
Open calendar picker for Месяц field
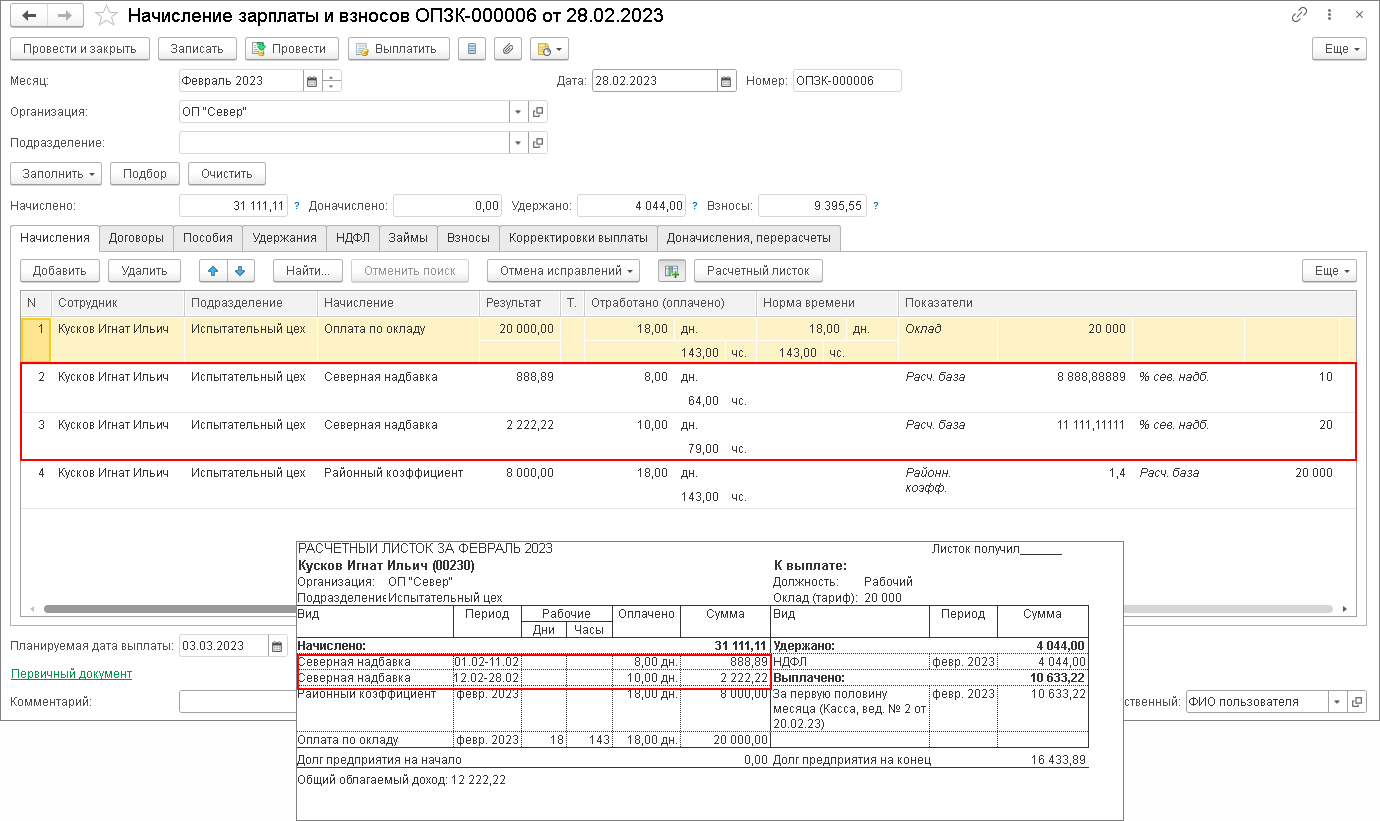click(311, 81)
